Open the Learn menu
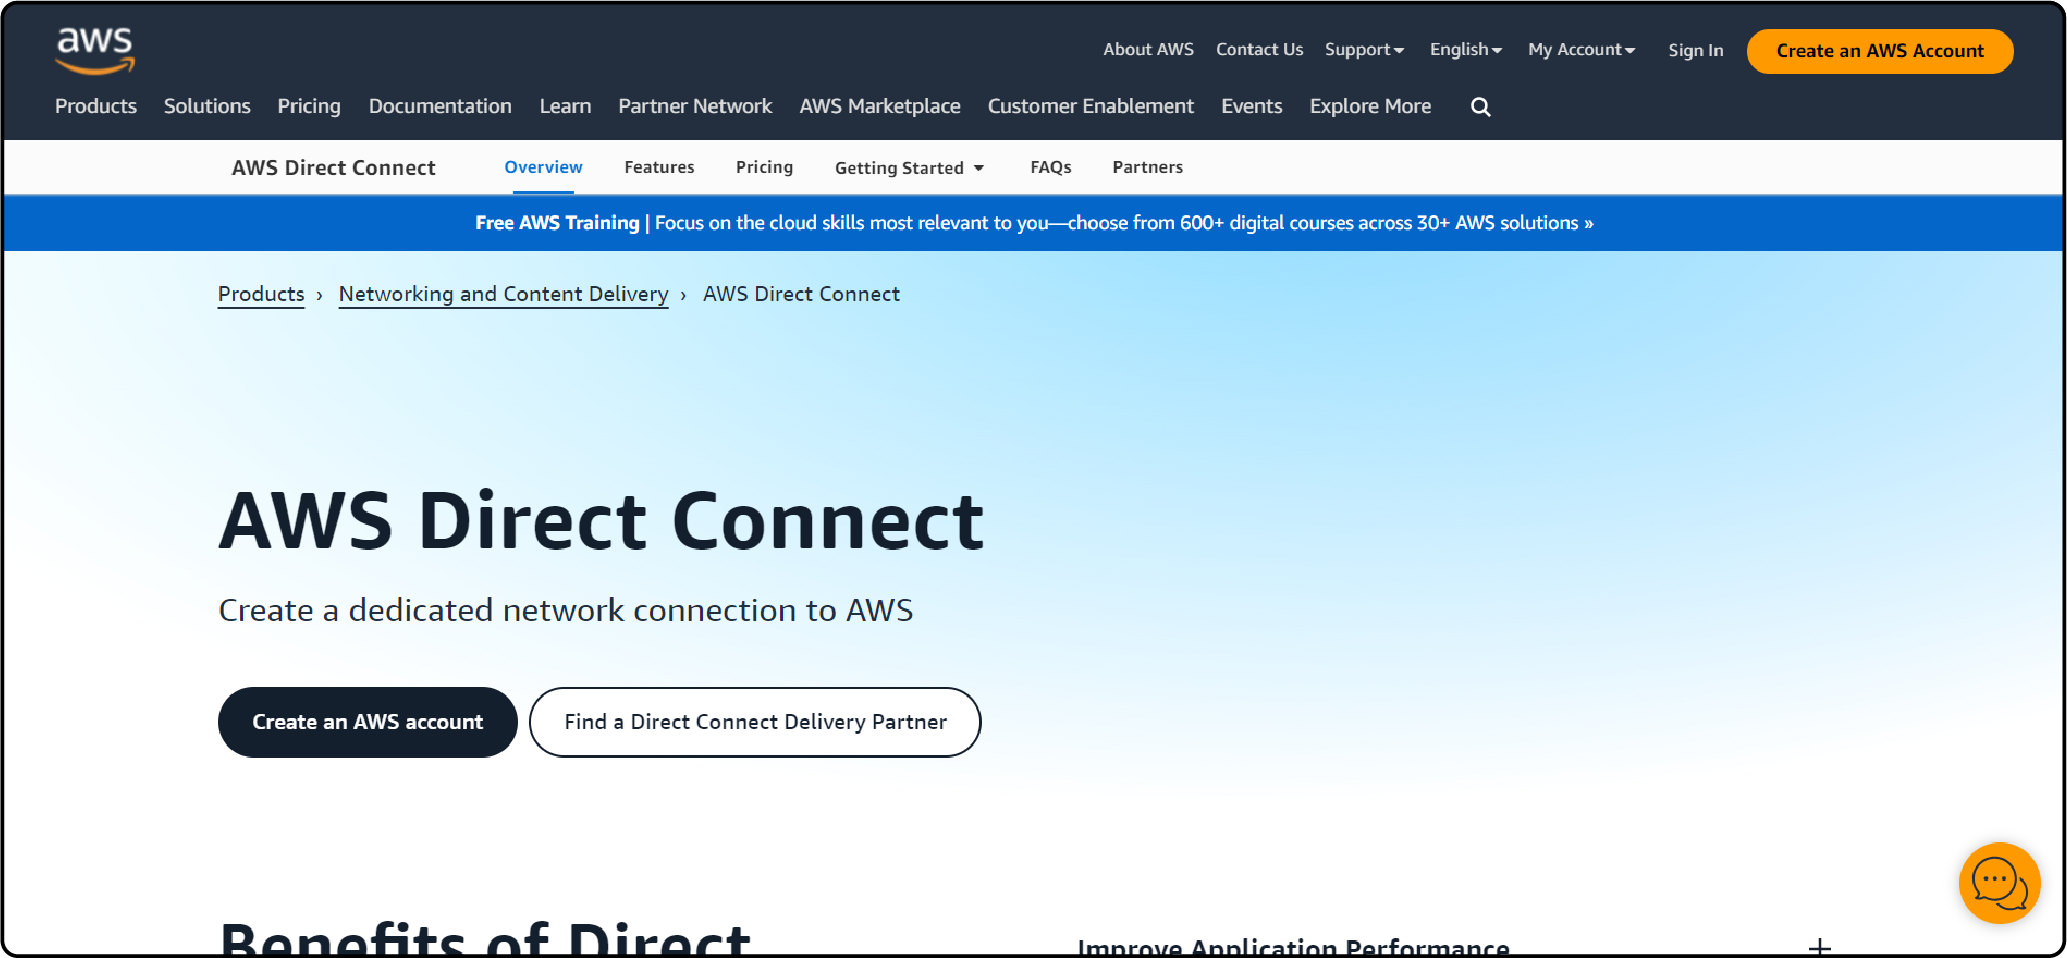This screenshot has height=958, width=2067. 565,106
